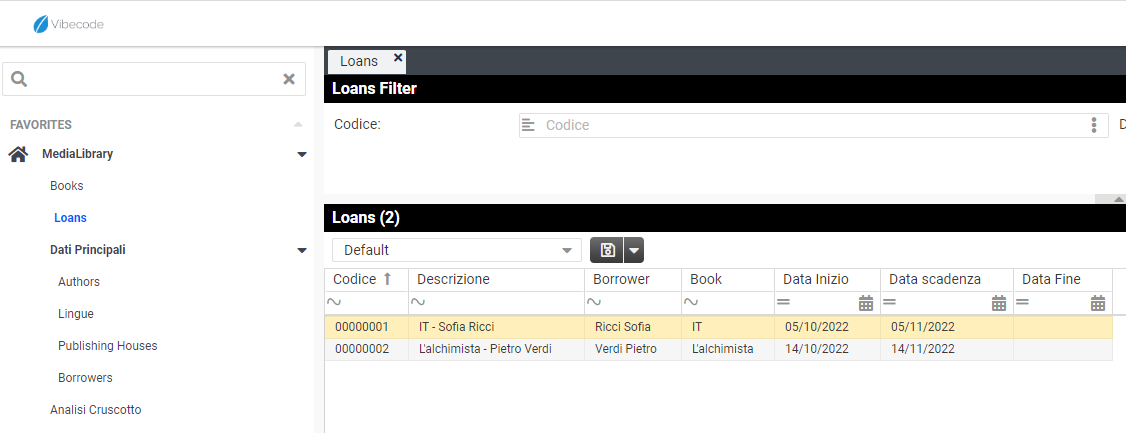Viewport: 1126px width, 433px height.
Task: Collapse the Dati Principali section
Action: [302, 250]
